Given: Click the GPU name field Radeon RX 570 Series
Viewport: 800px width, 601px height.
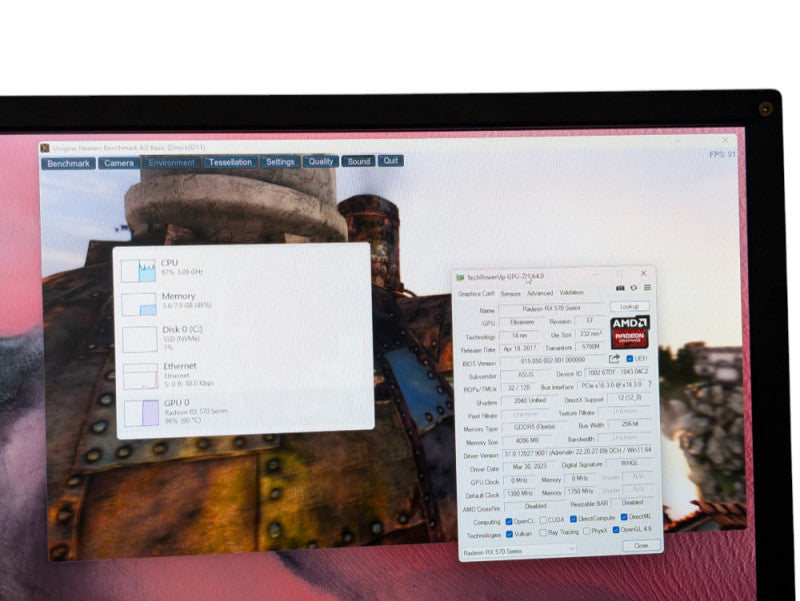Looking at the screenshot, I should tap(551, 309).
